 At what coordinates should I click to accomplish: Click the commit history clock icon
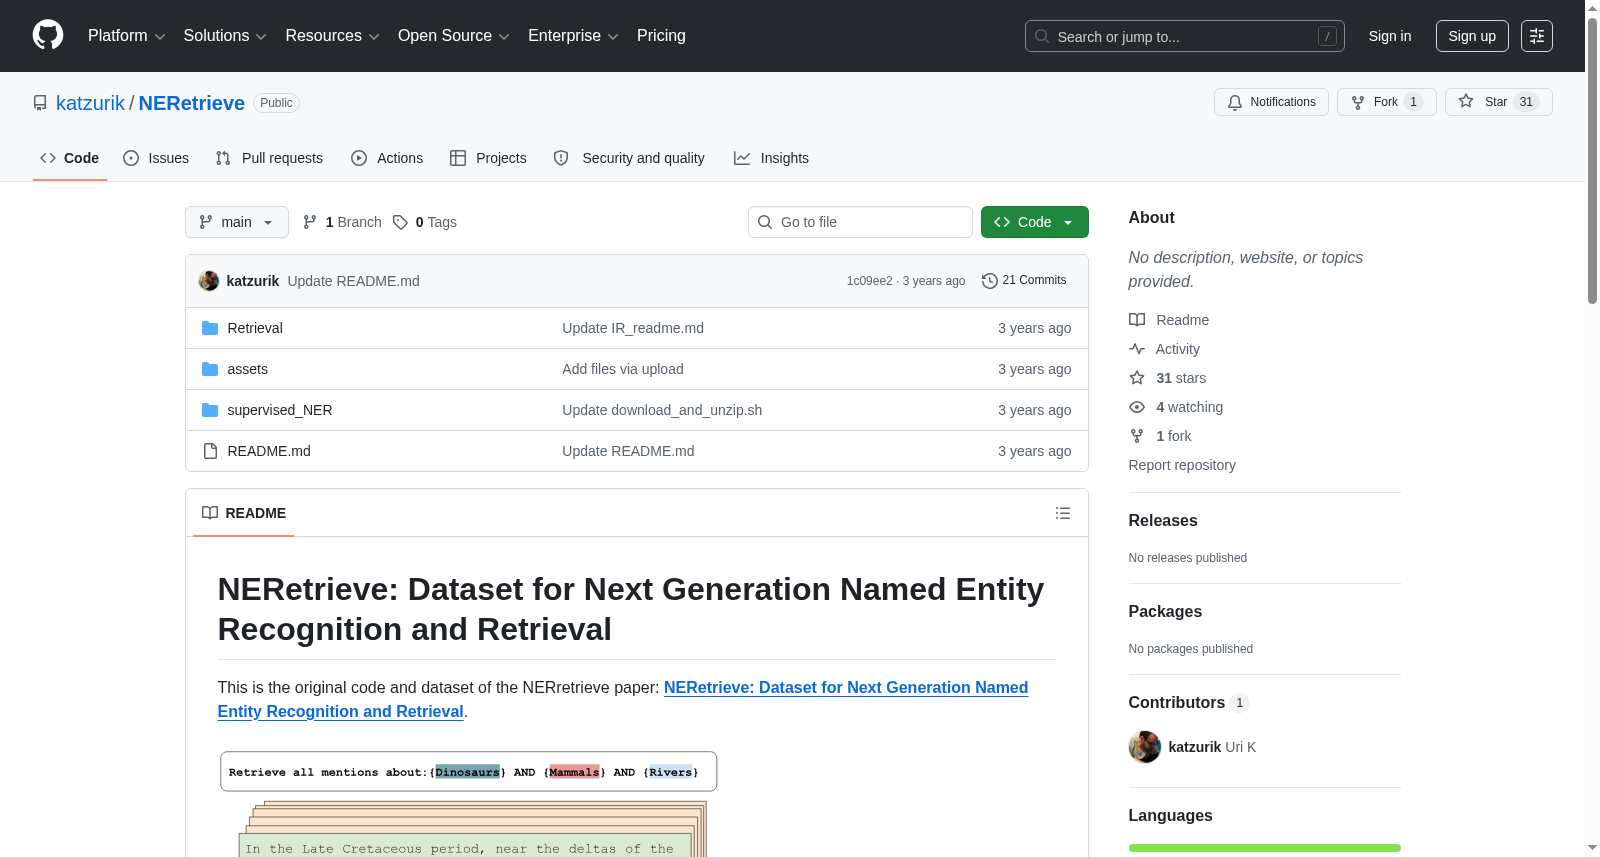pyautogui.click(x=990, y=281)
